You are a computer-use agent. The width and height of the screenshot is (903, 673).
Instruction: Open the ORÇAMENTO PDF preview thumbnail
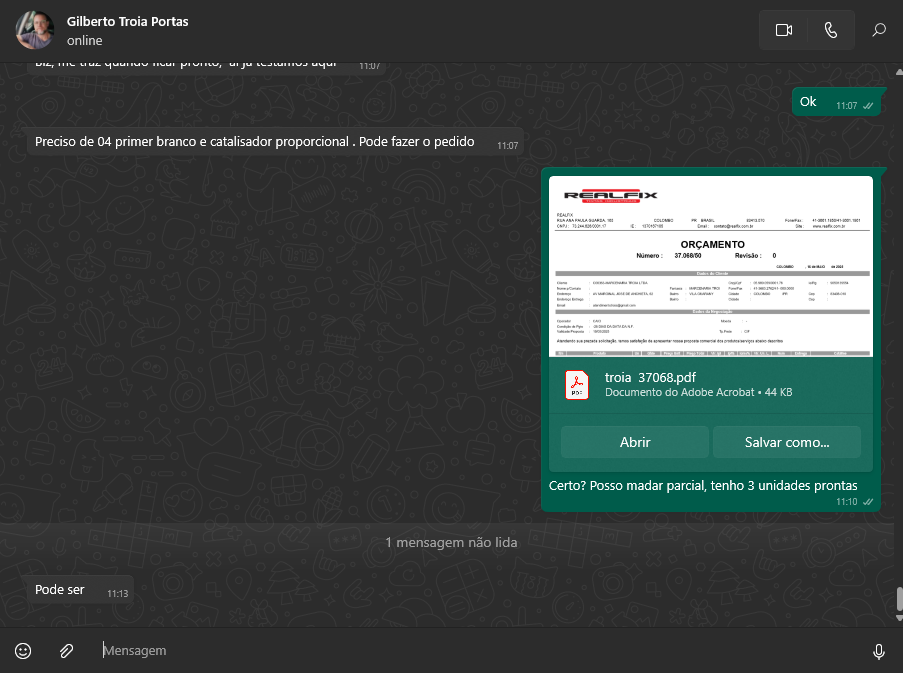[711, 266]
